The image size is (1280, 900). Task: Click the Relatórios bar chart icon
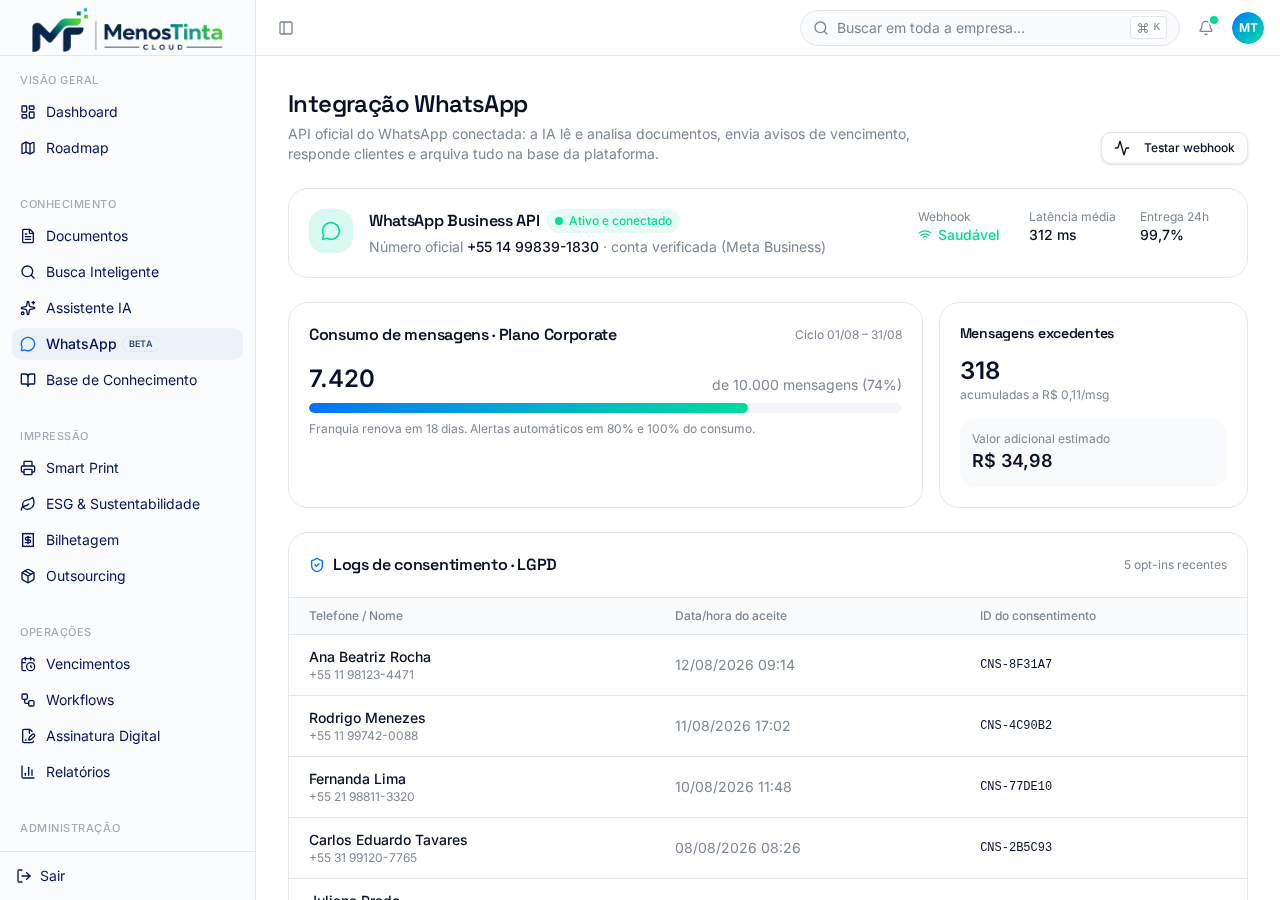point(28,772)
